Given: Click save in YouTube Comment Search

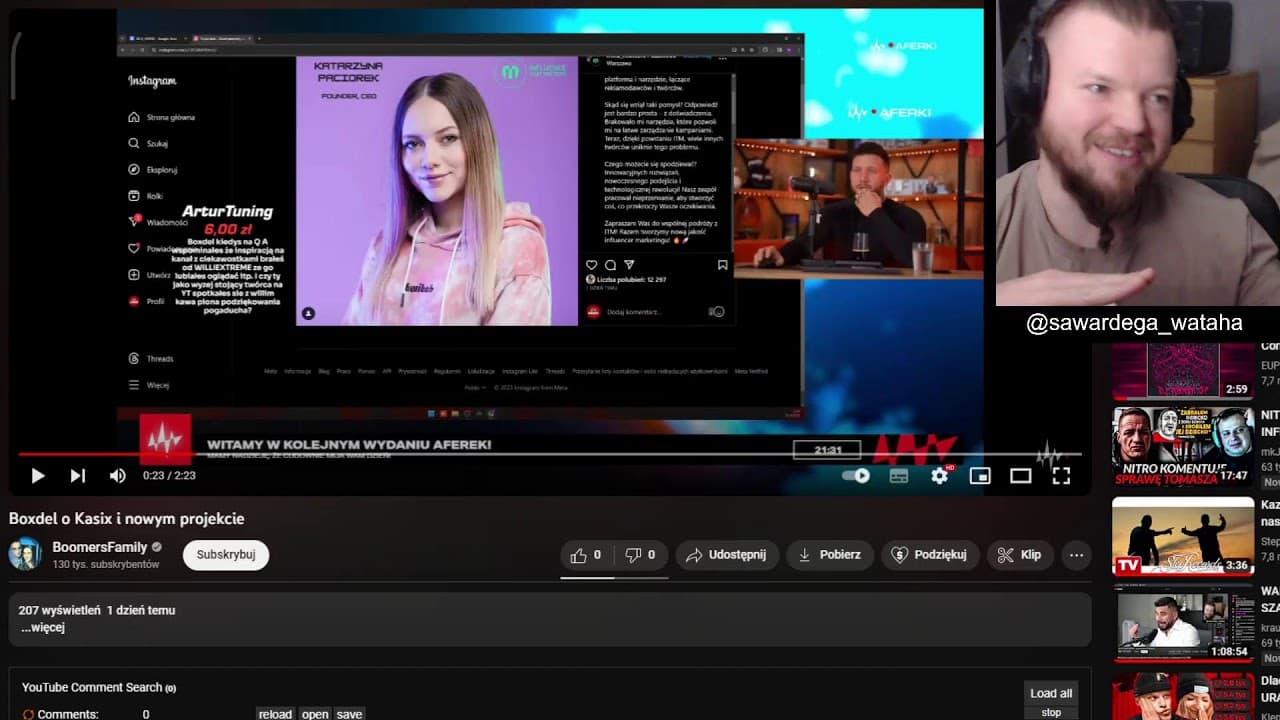Looking at the screenshot, I should pyautogui.click(x=349, y=714).
